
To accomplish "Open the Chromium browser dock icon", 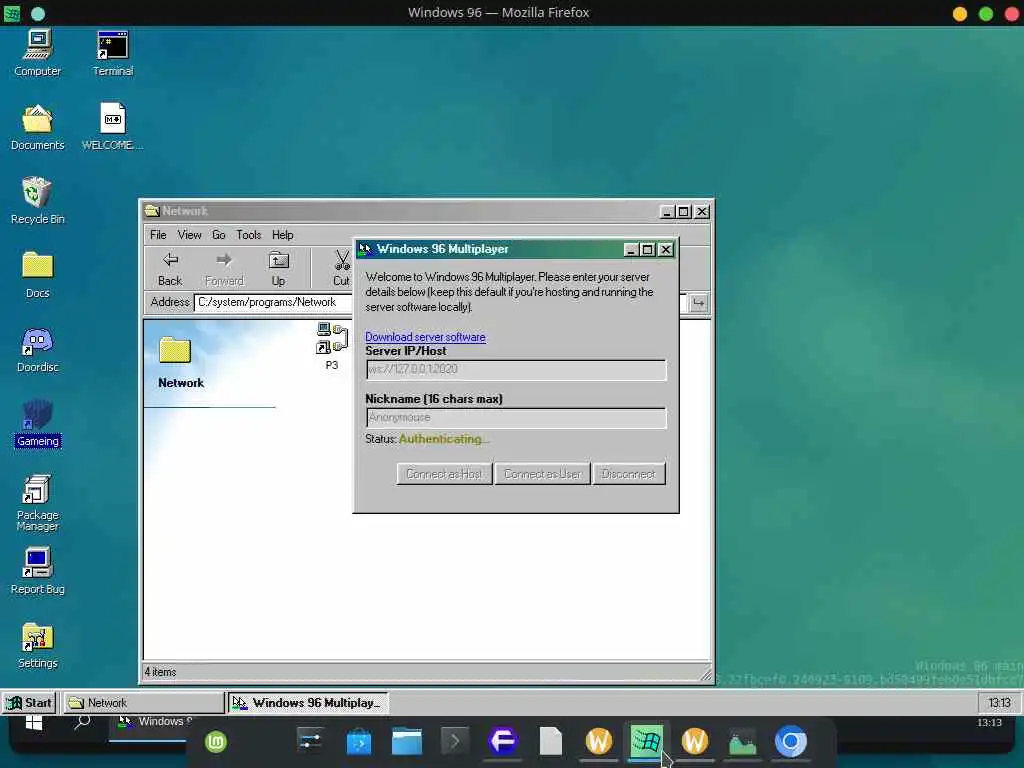I will [x=791, y=742].
